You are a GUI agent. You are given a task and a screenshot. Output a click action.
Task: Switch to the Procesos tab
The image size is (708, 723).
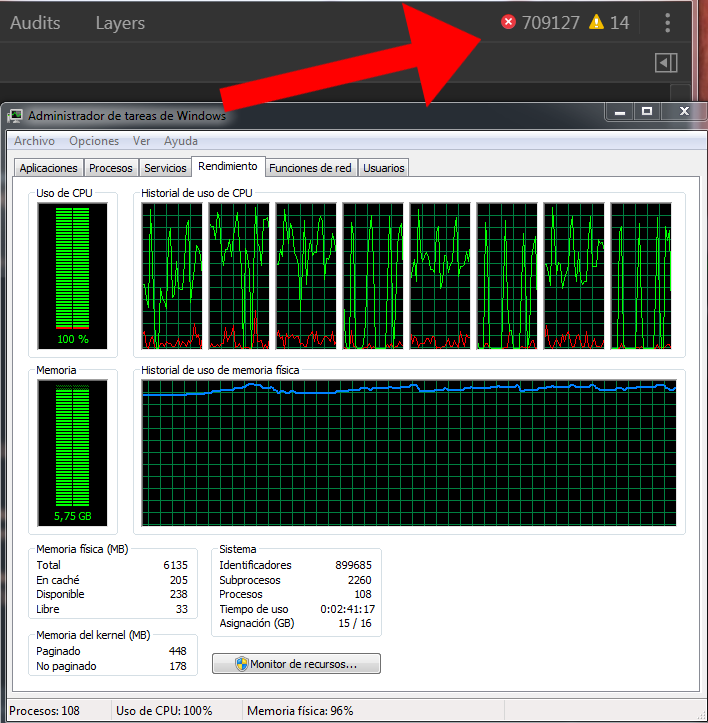(x=111, y=168)
